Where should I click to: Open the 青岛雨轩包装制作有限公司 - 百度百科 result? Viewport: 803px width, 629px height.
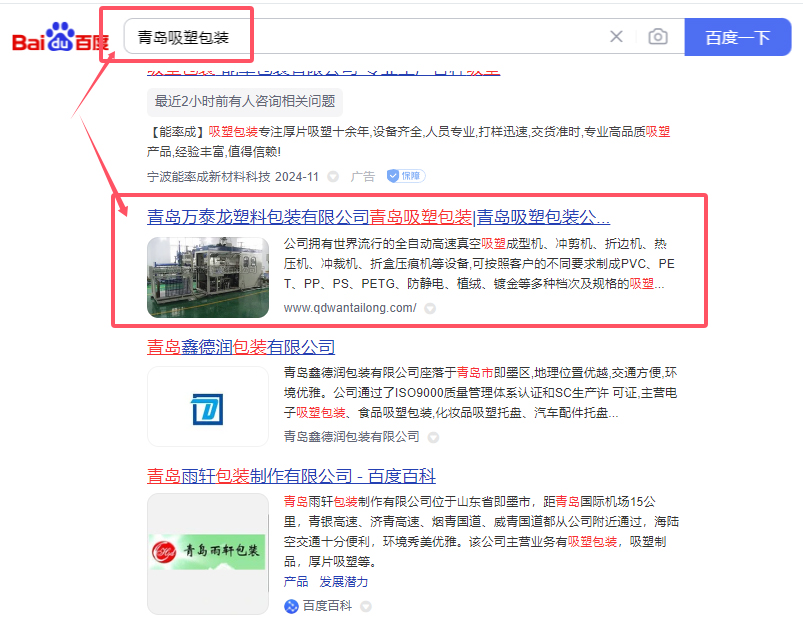(291, 476)
